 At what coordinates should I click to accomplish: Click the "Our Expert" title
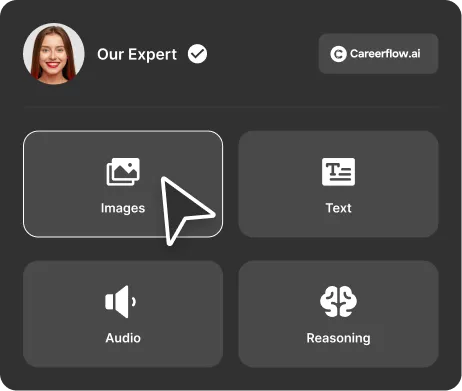pyautogui.click(x=137, y=54)
